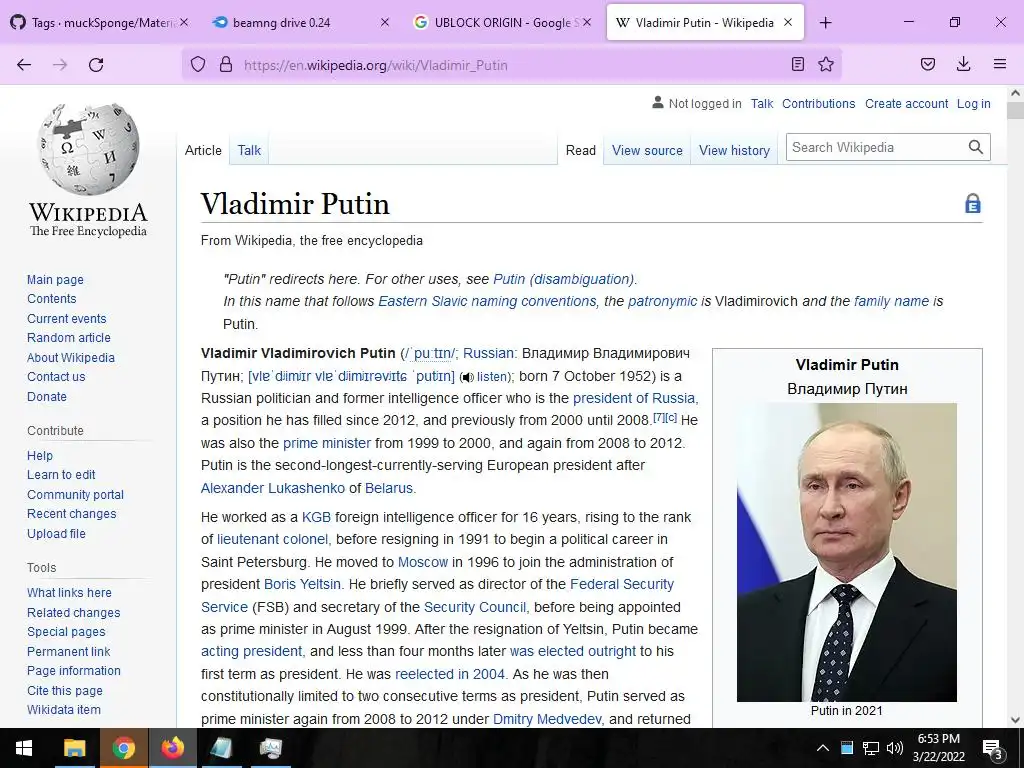Open Eastern Slavic naming conventions link
The width and height of the screenshot is (1024, 768).
(x=487, y=301)
